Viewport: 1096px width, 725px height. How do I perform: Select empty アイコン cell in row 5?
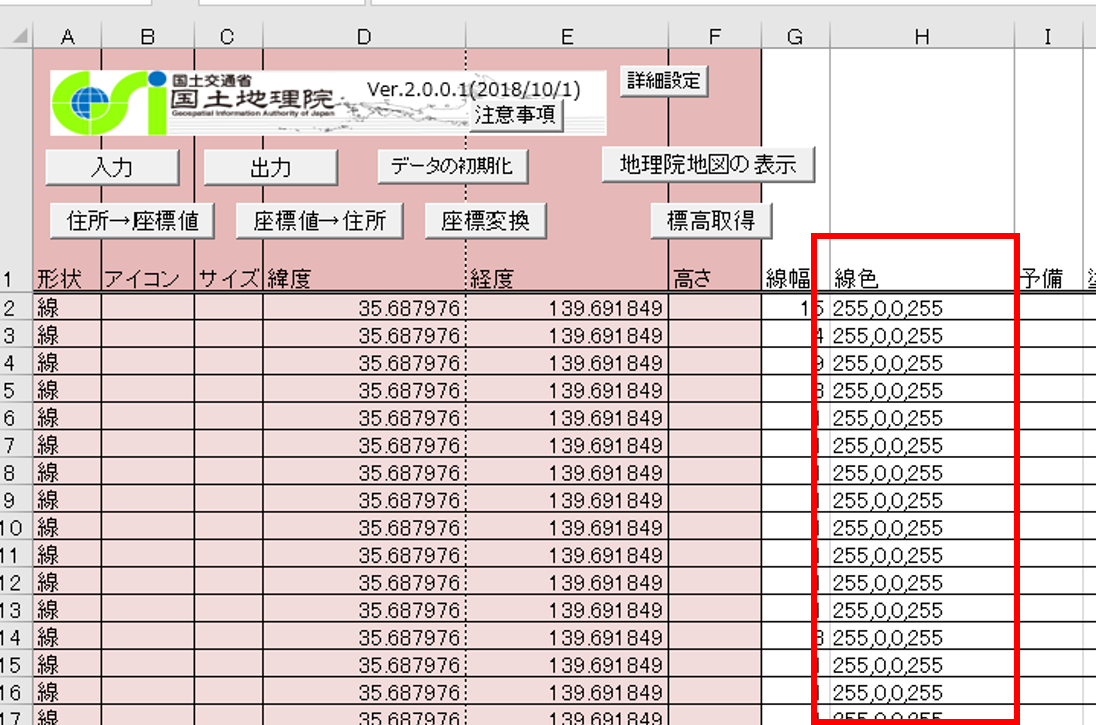(147, 389)
